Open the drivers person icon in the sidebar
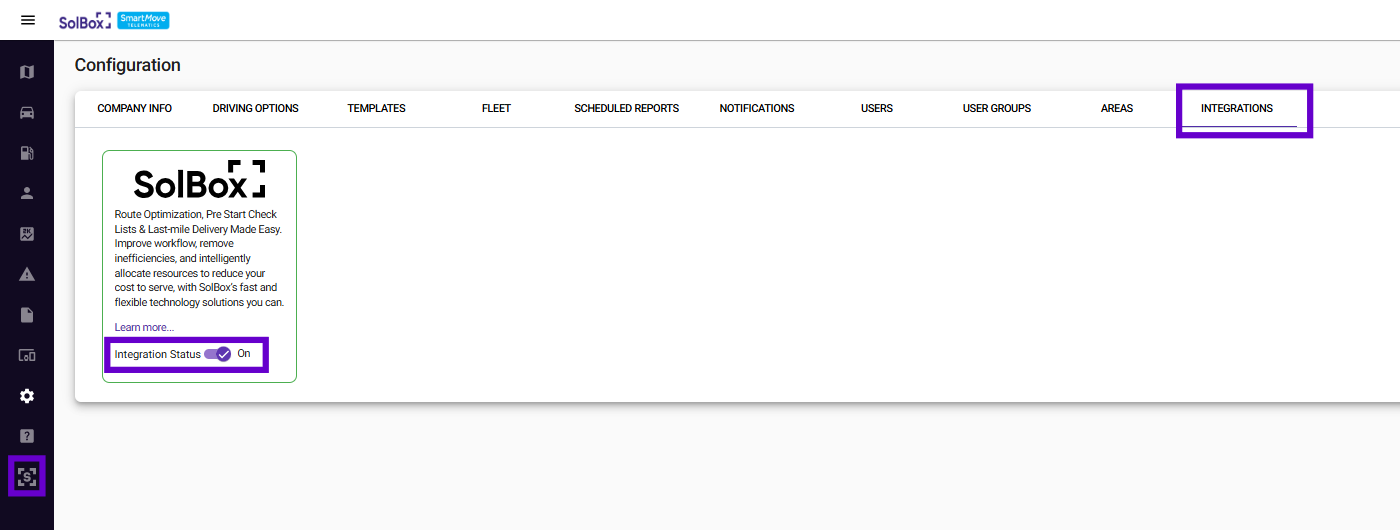Image resolution: width=1400 pixels, height=530 pixels. coord(27,193)
